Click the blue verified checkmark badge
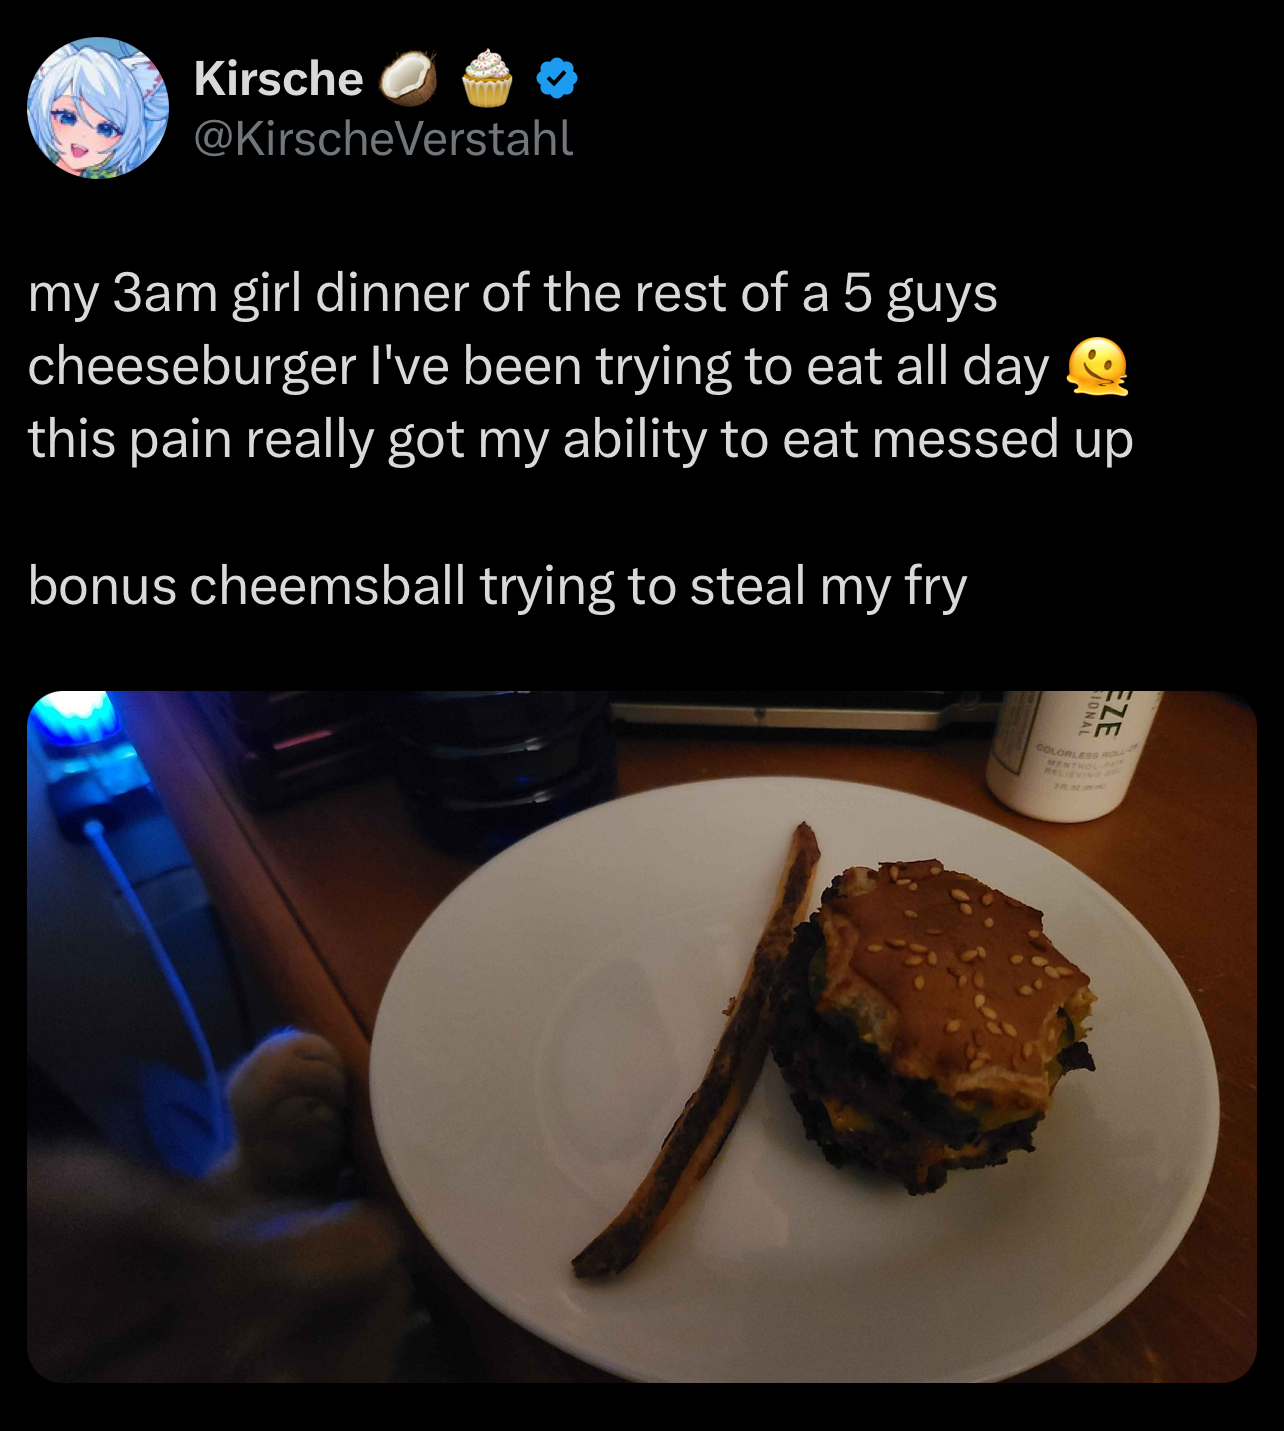This screenshot has height=1431, width=1284. pos(557,78)
